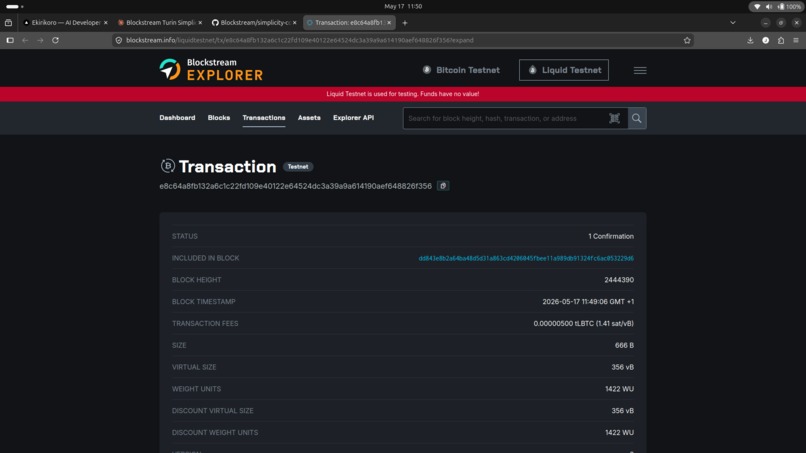Go back to the previous page
The height and width of the screenshot is (453, 806).
(25, 40)
